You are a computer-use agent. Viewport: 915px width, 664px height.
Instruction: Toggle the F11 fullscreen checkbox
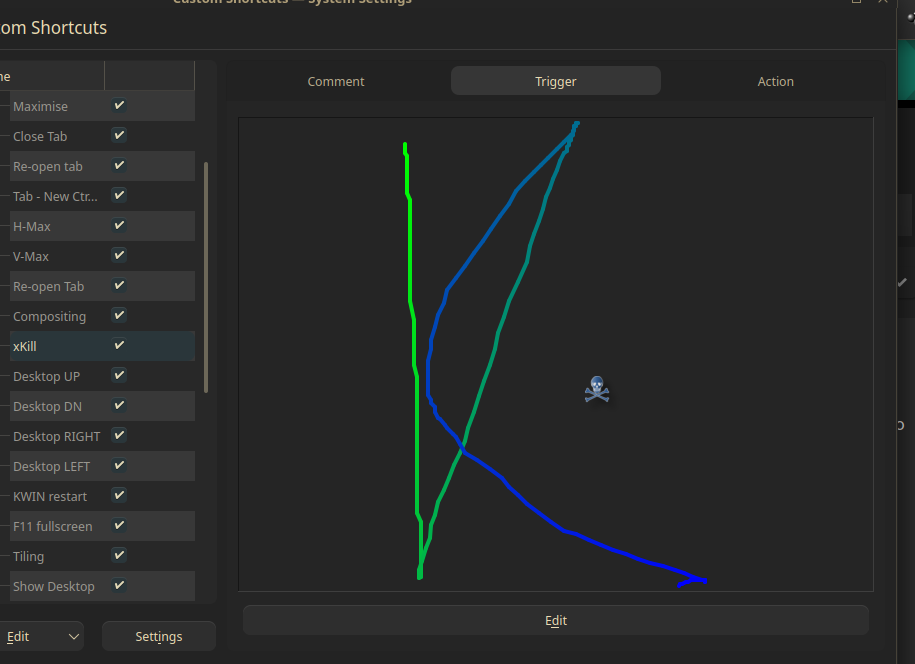119,525
